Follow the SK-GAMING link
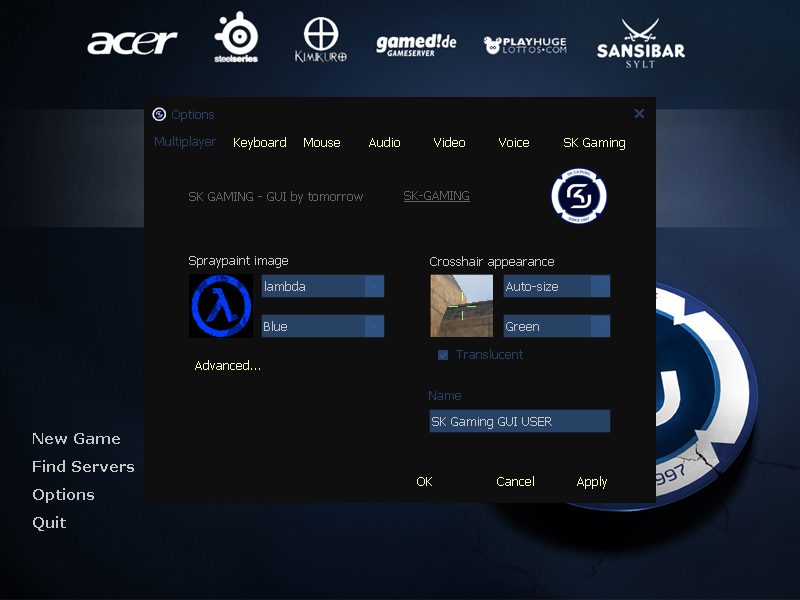Screen dimensions: 800x600 point(436,196)
